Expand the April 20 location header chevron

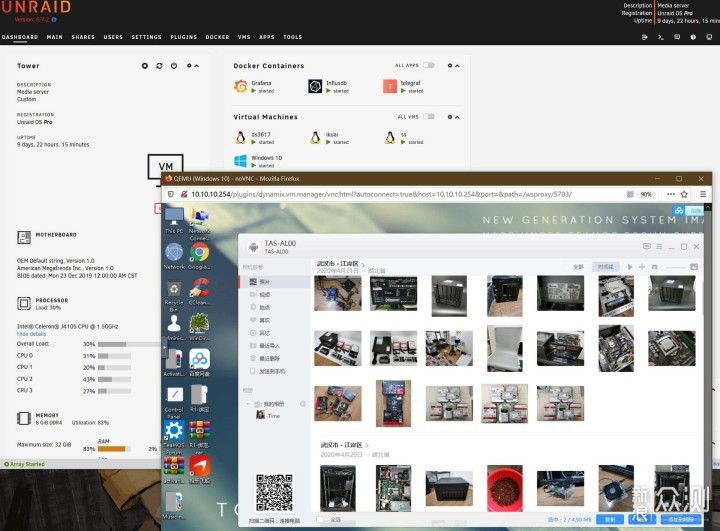[367, 445]
